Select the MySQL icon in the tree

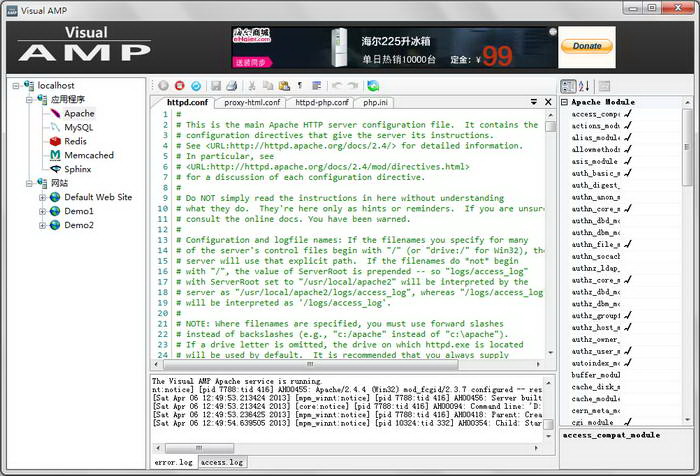(x=55, y=127)
